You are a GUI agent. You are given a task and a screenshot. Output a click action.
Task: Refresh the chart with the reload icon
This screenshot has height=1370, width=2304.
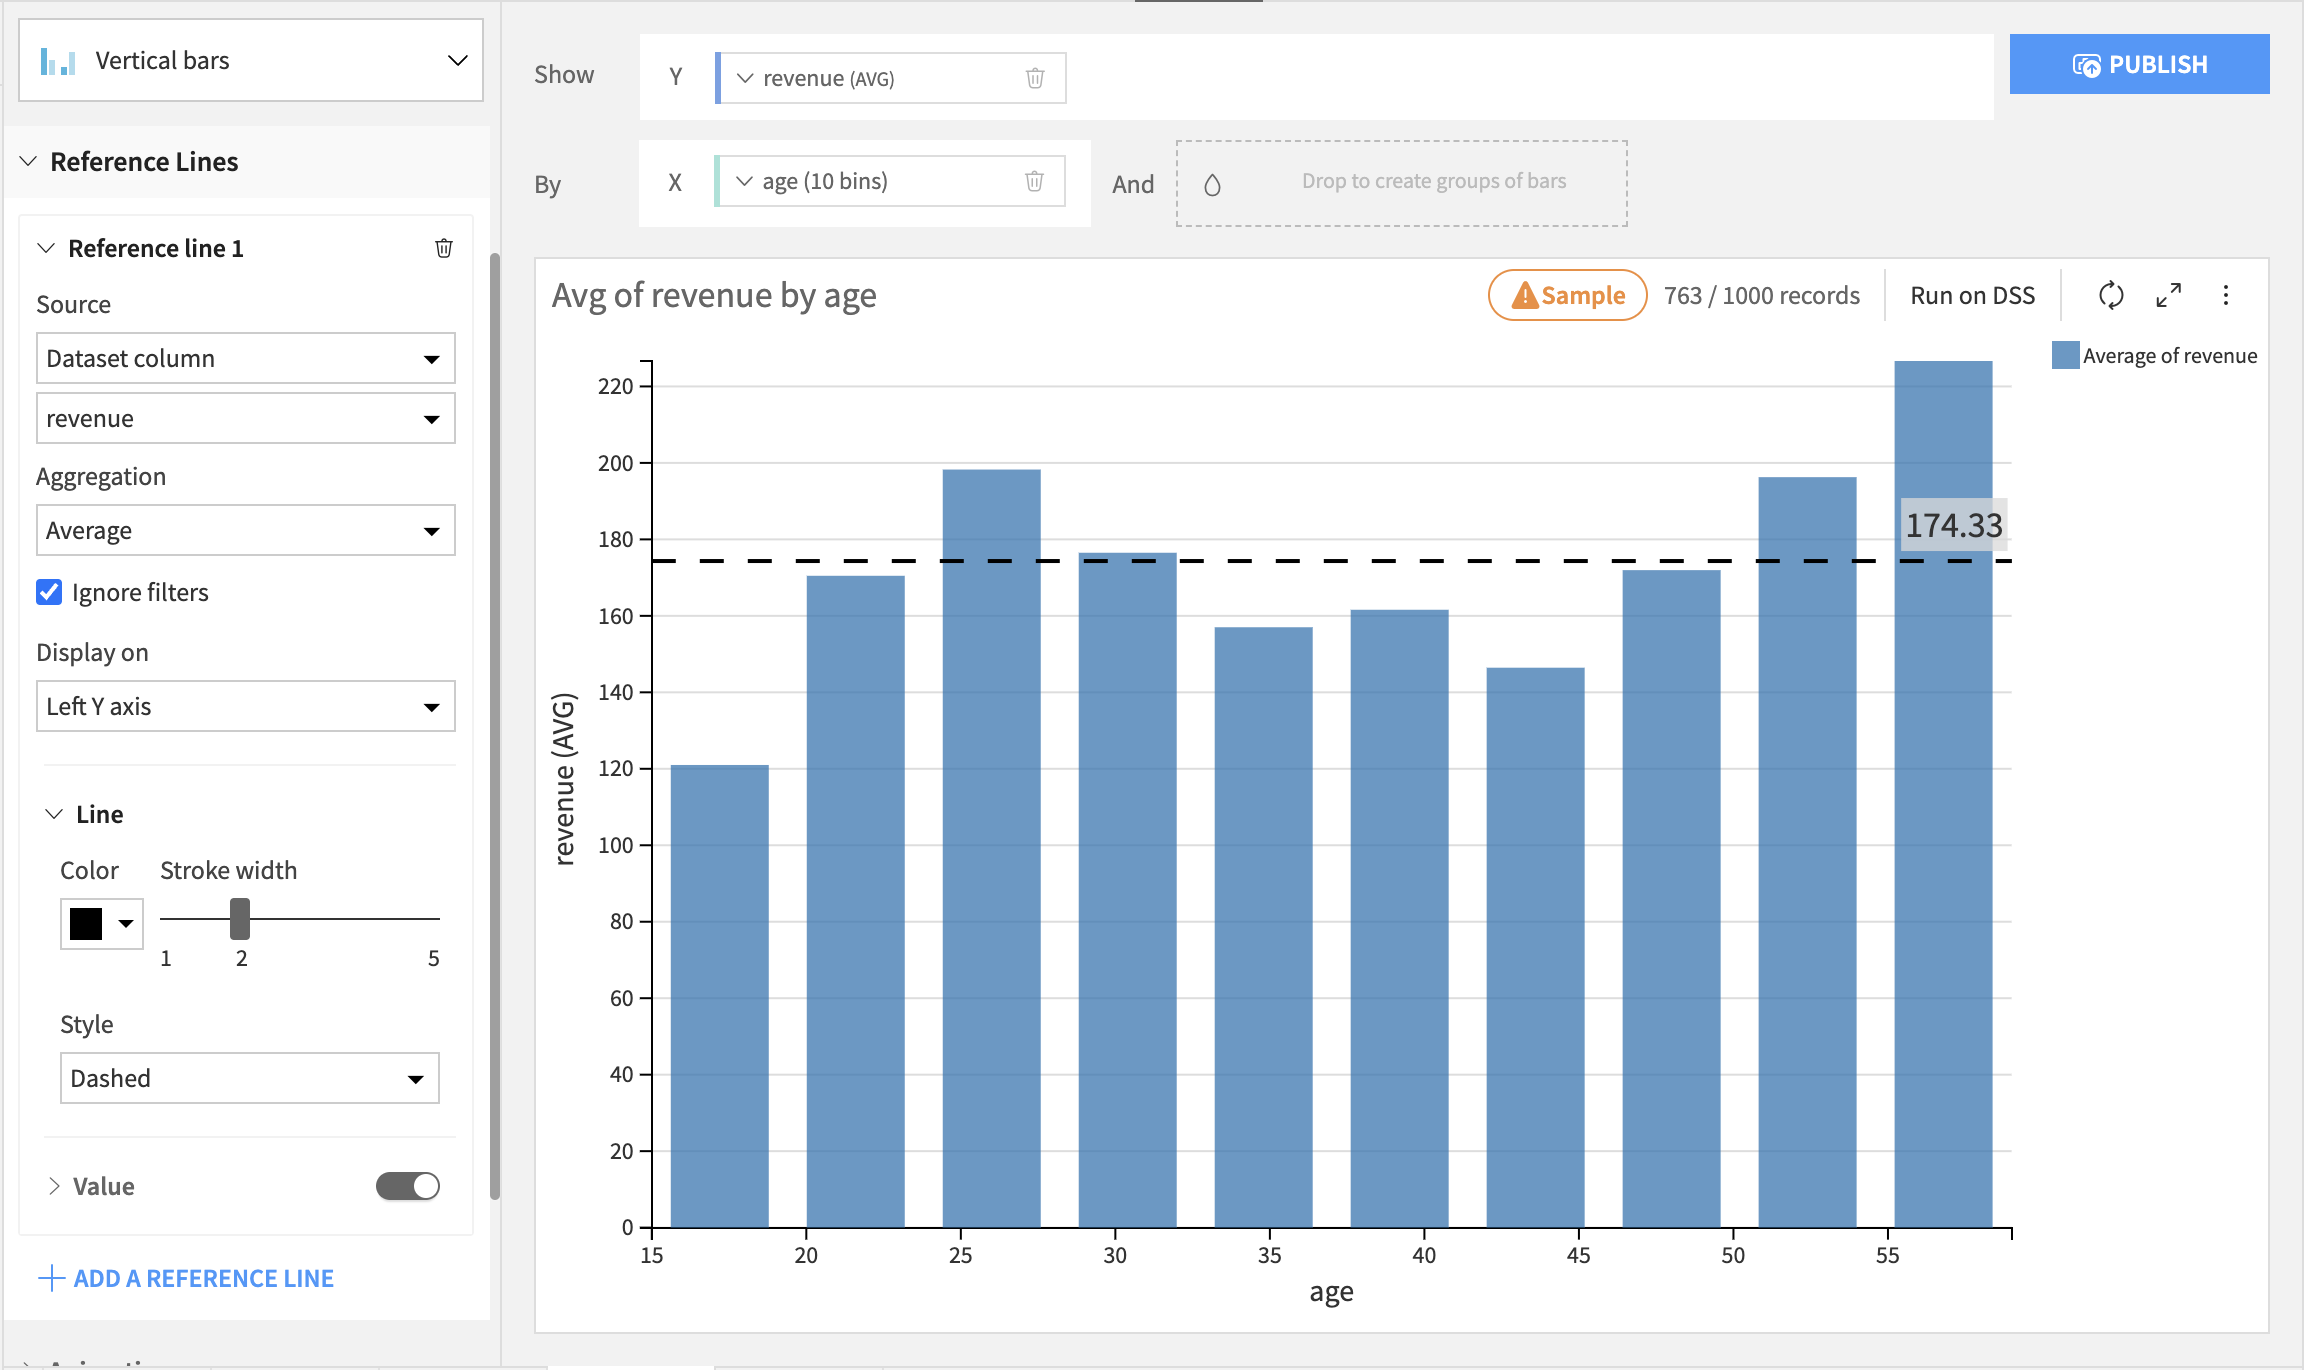(2111, 295)
